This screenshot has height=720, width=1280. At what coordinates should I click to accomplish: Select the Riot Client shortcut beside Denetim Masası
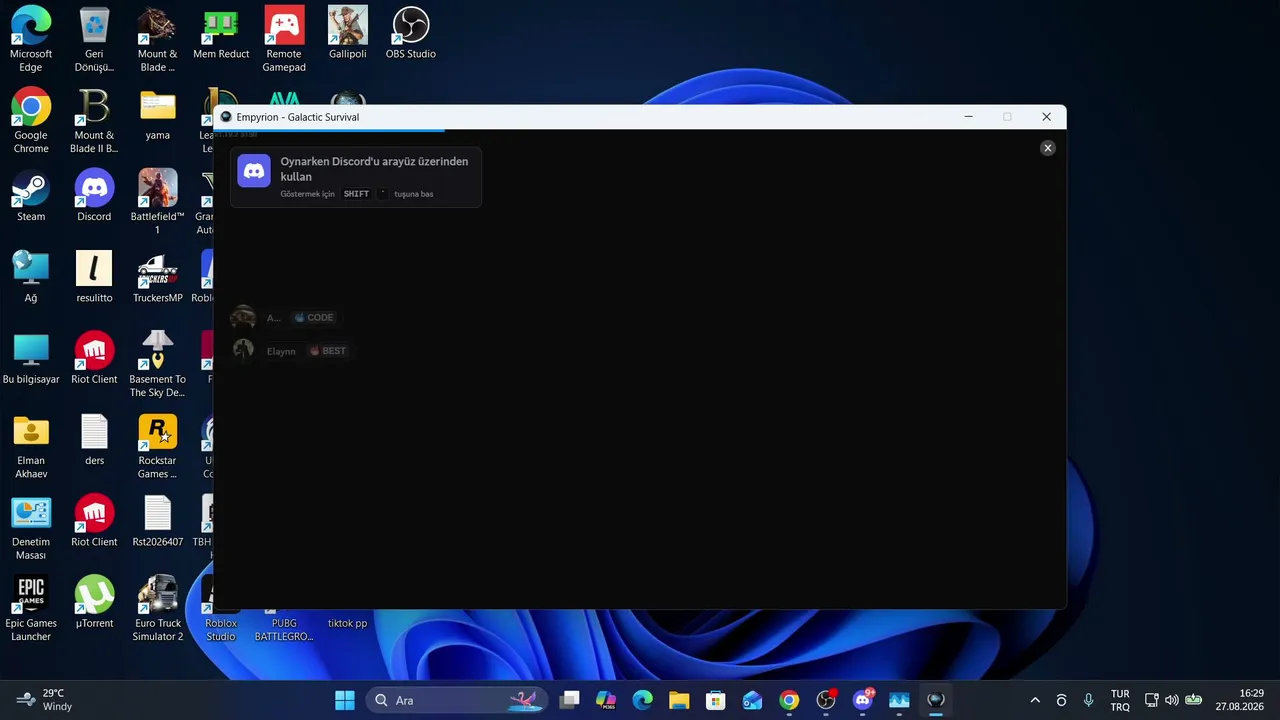point(94,520)
